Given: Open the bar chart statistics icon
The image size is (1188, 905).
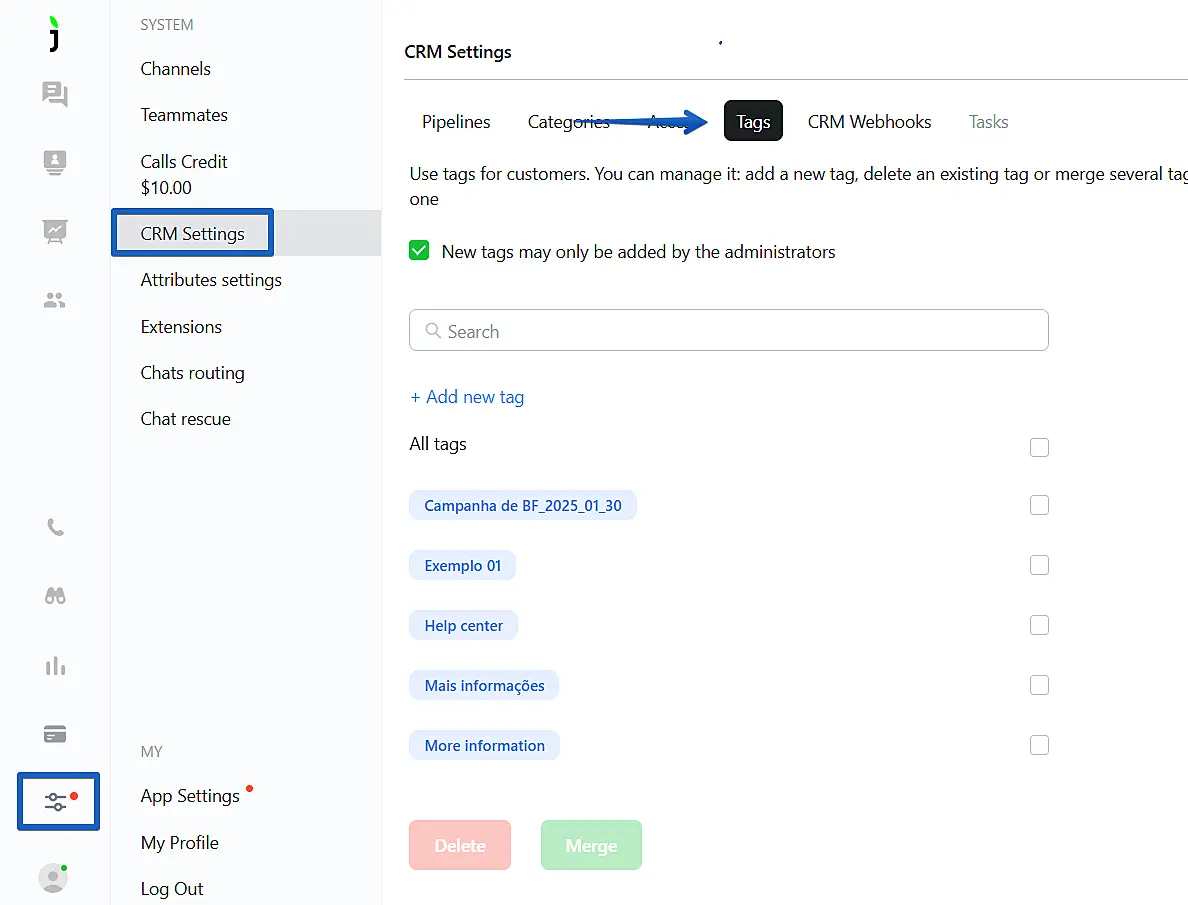Looking at the screenshot, I should coord(55,666).
